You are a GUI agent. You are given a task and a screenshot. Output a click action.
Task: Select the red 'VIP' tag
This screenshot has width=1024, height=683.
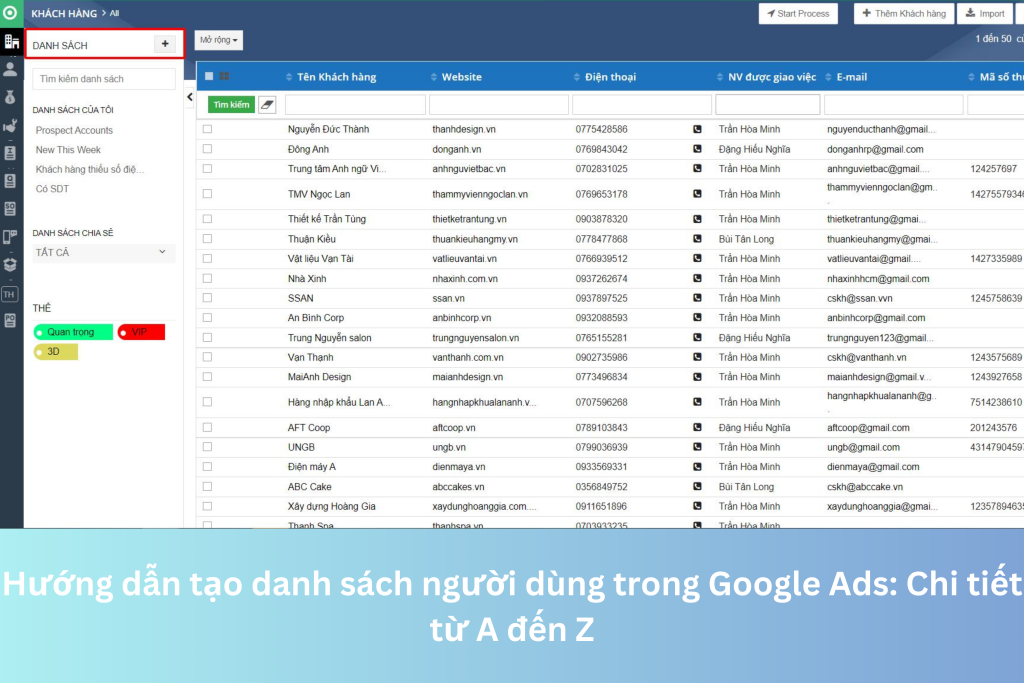click(141, 332)
